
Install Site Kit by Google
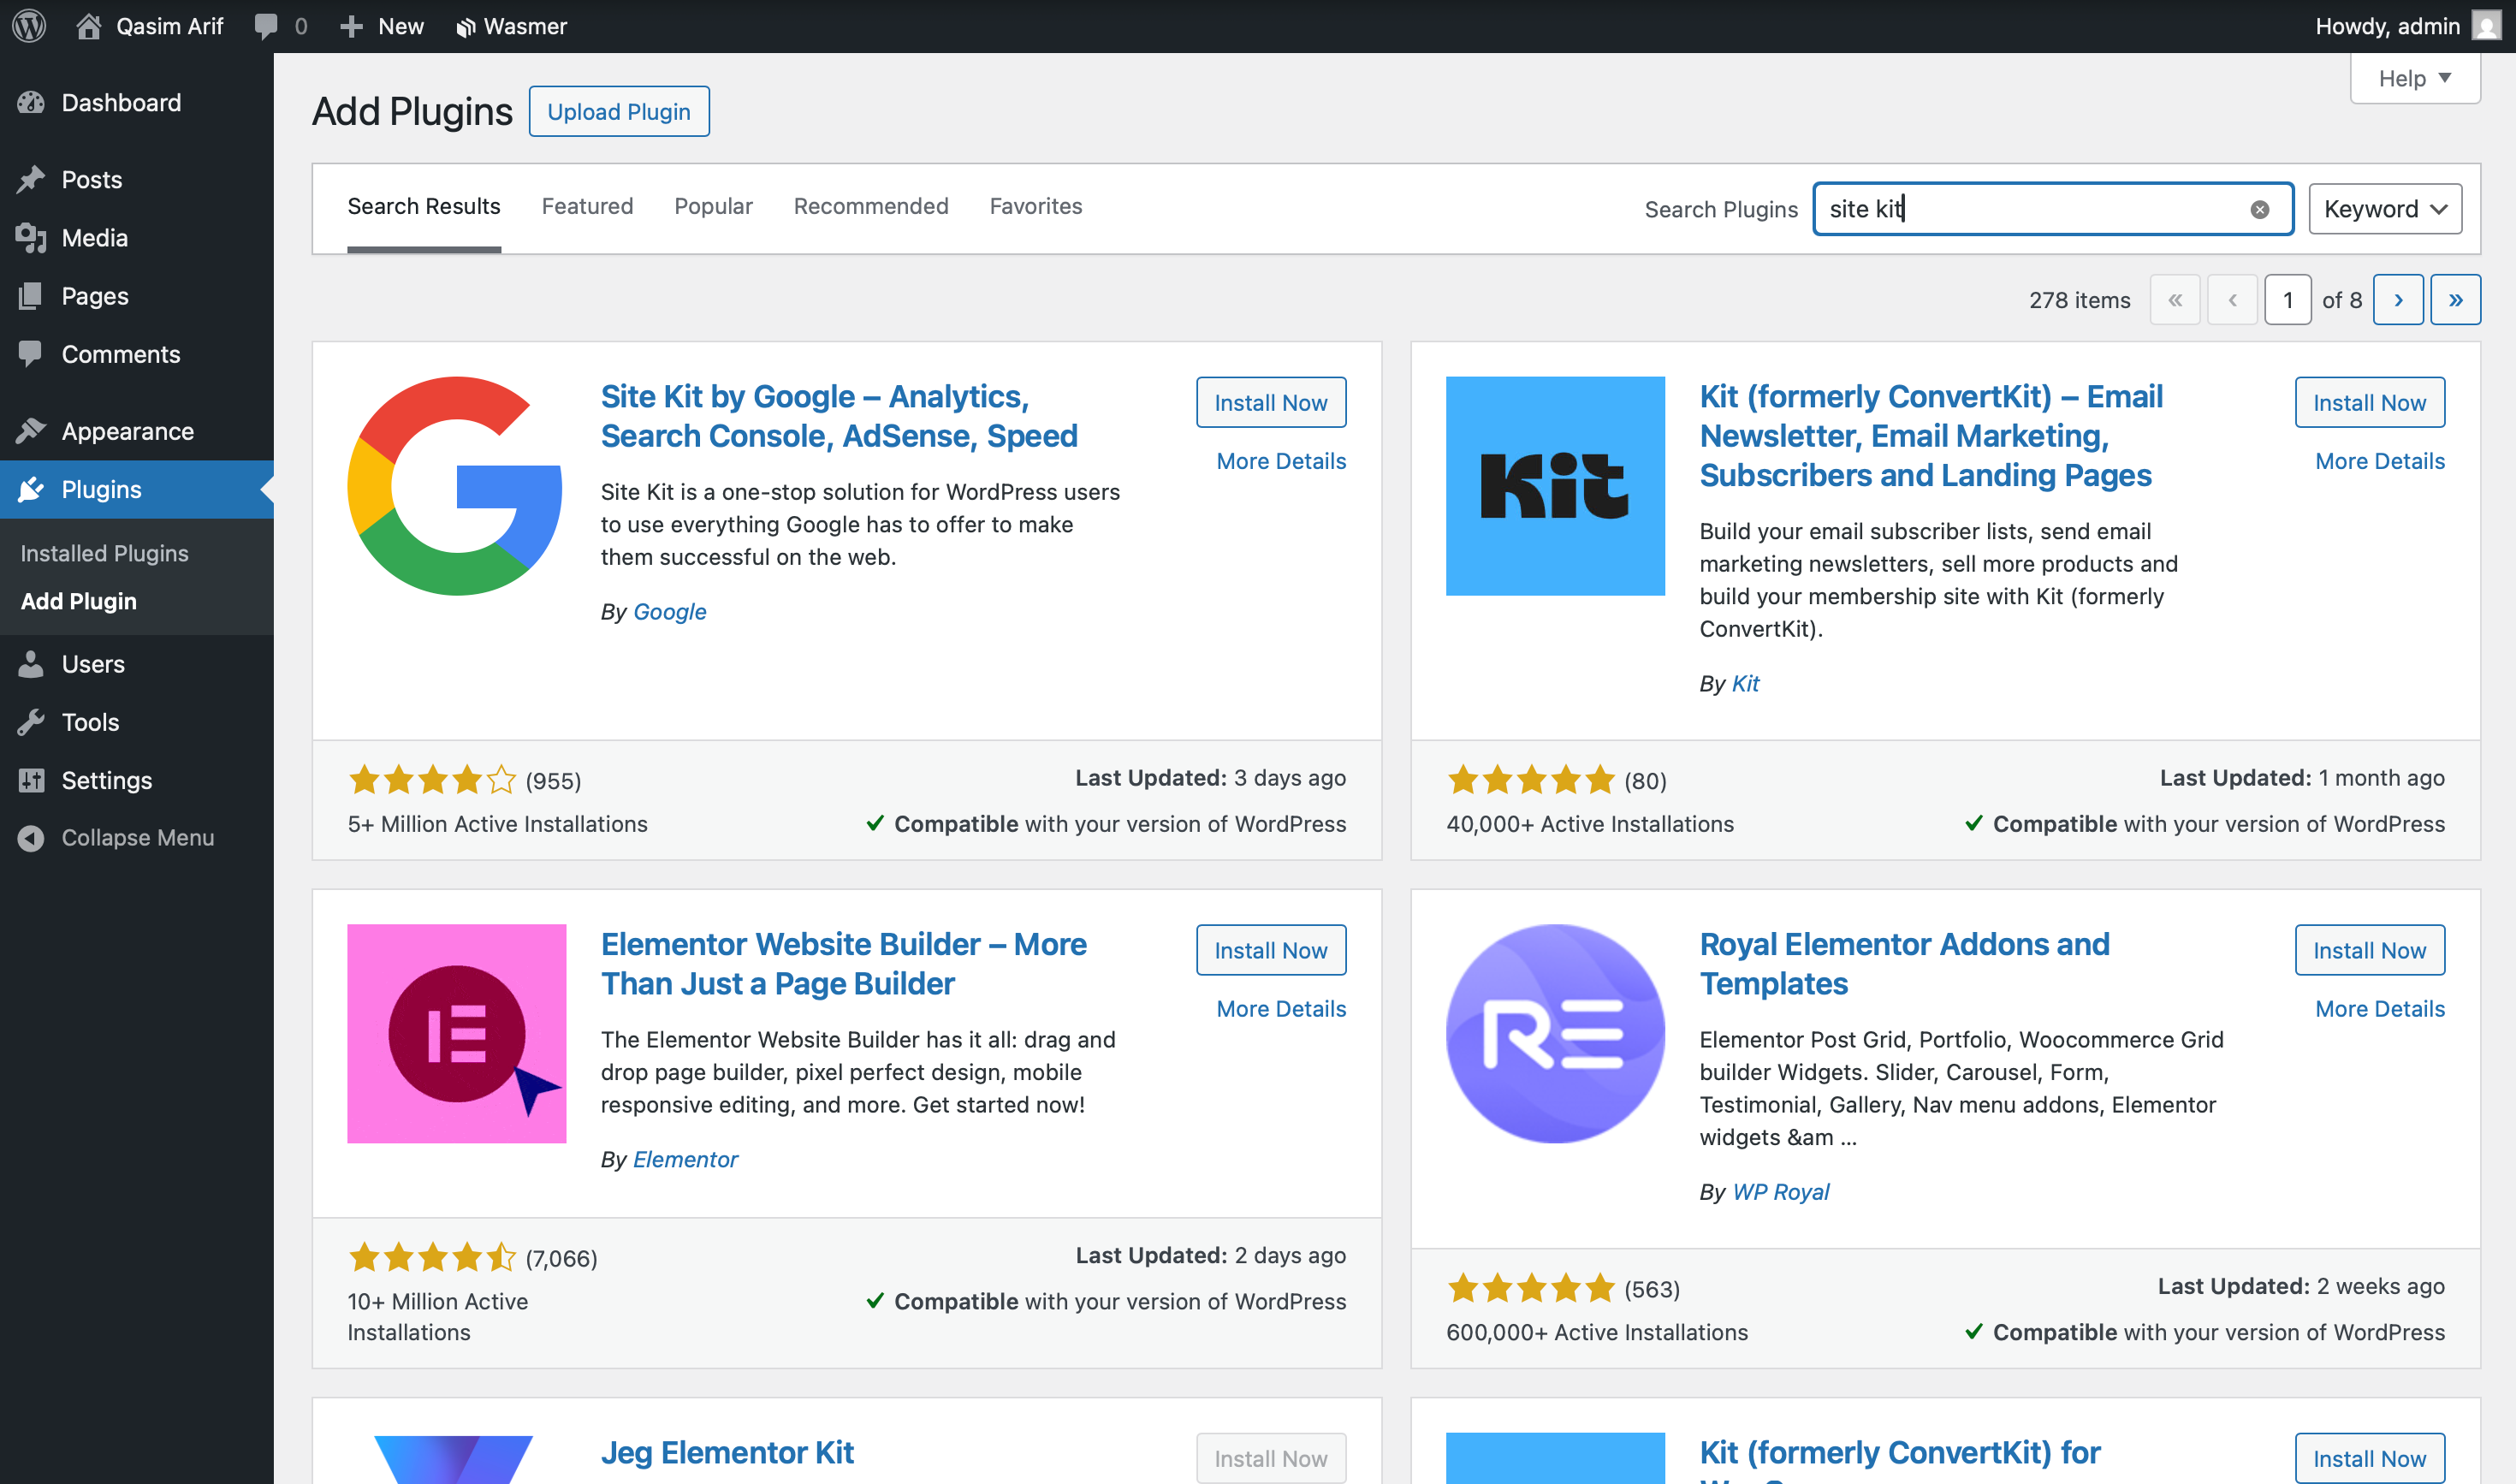[1271, 402]
